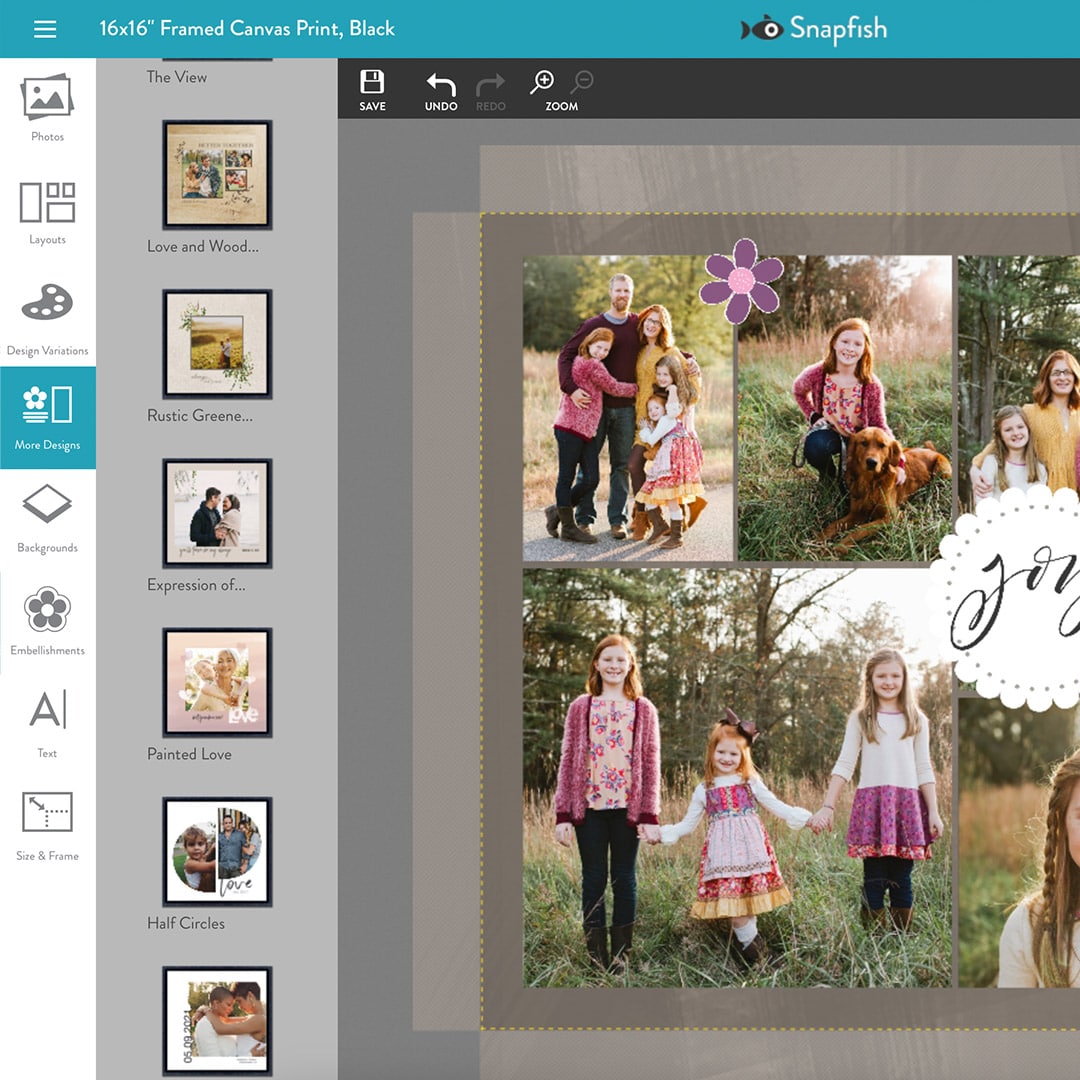Save the canvas project
Image resolution: width=1080 pixels, height=1080 pixels.
[x=371, y=88]
